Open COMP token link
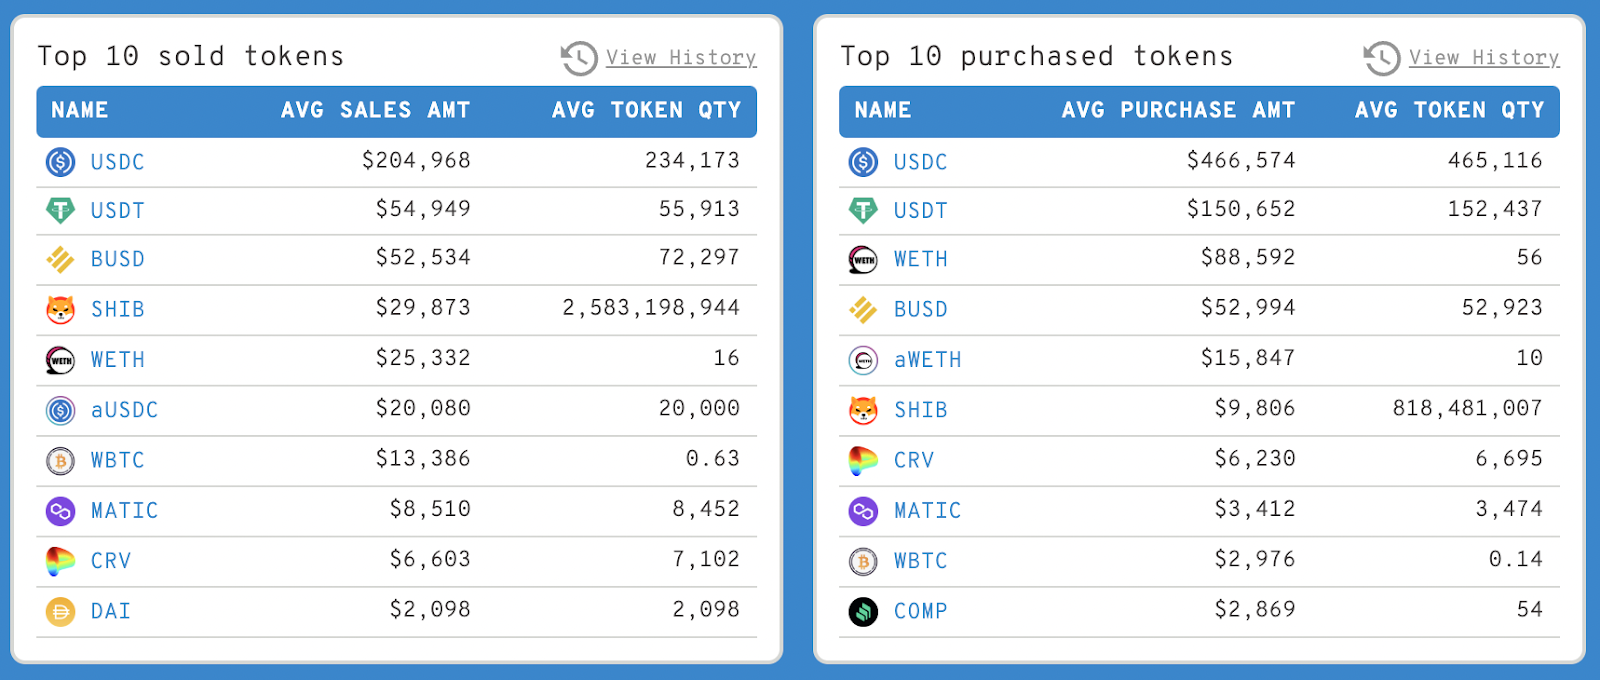 coord(921,611)
